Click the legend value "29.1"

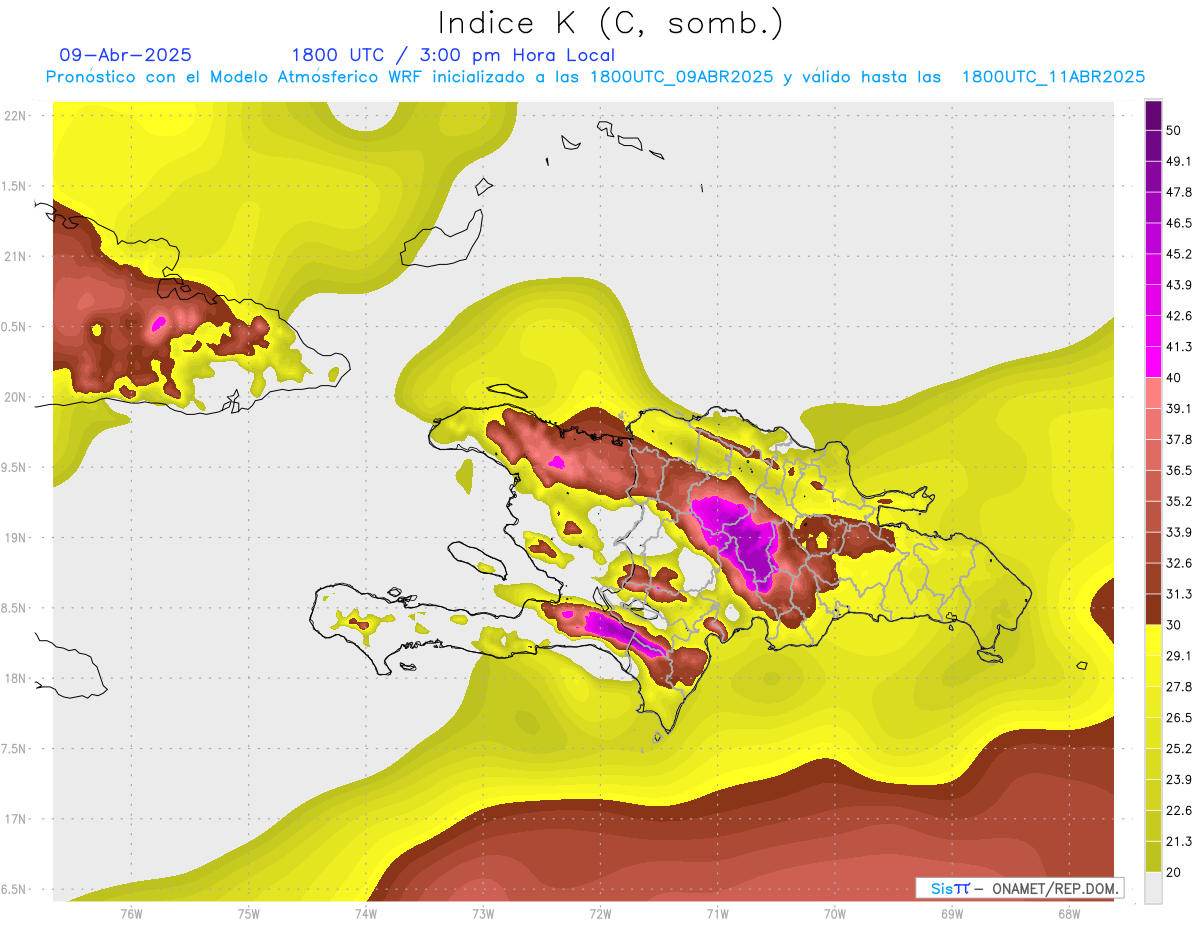tap(1179, 655)
